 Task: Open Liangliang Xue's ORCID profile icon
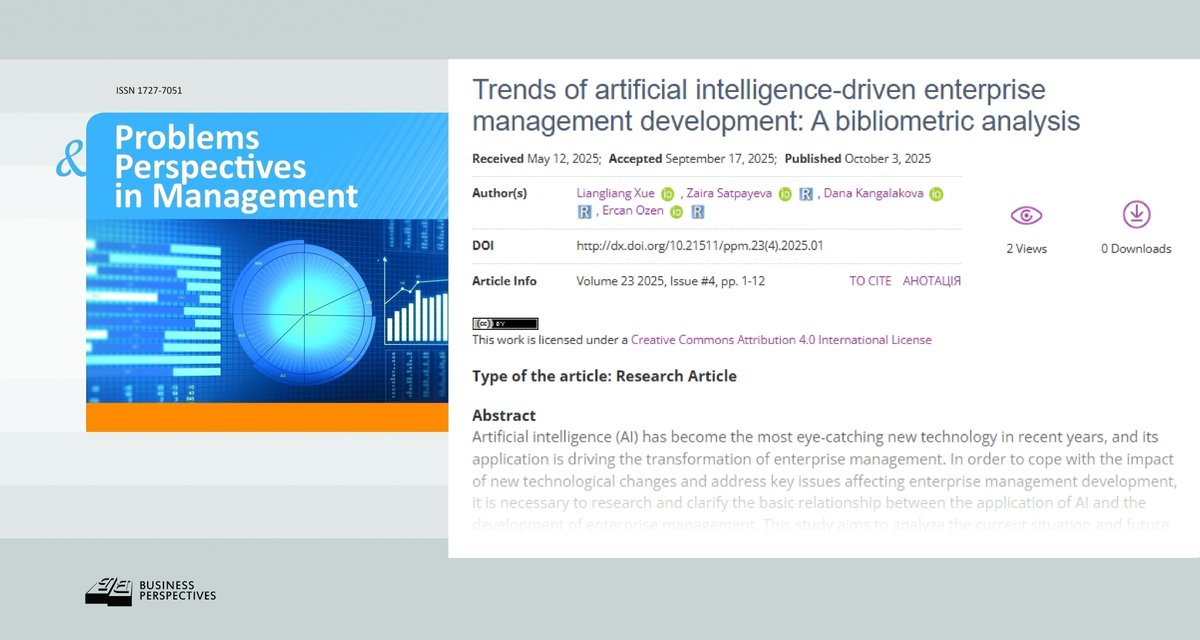(666, 193)
